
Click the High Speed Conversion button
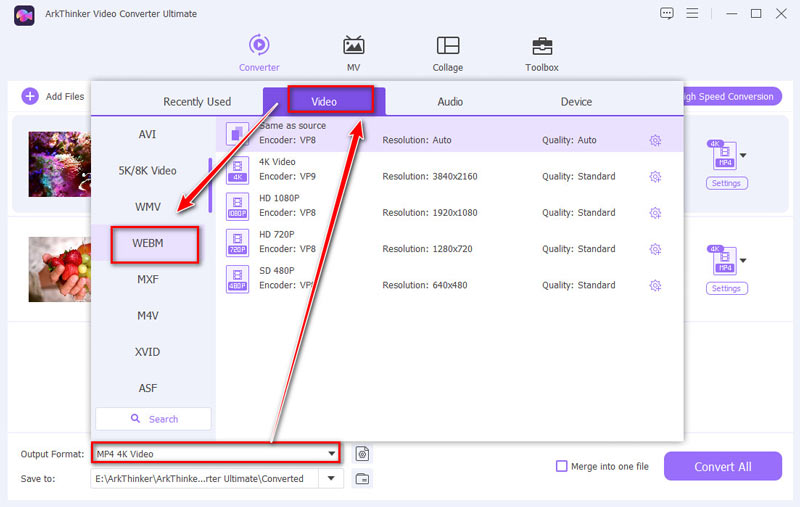pyautogui.click(x=732, y=96)
